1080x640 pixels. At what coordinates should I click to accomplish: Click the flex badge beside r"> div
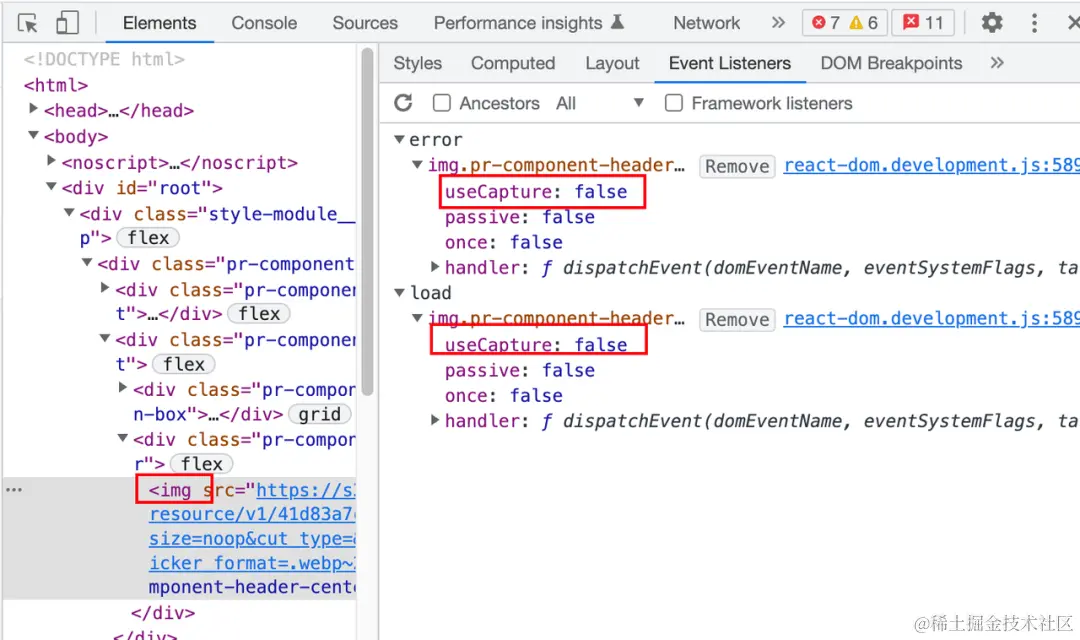(x=201, y=464)
